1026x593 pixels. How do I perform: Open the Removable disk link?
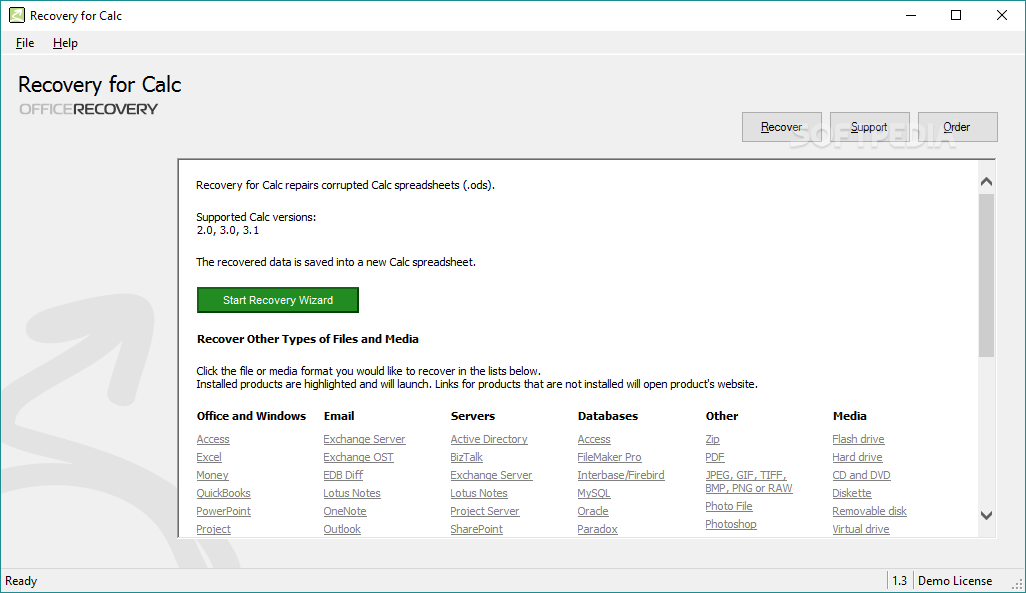(869, 511)
